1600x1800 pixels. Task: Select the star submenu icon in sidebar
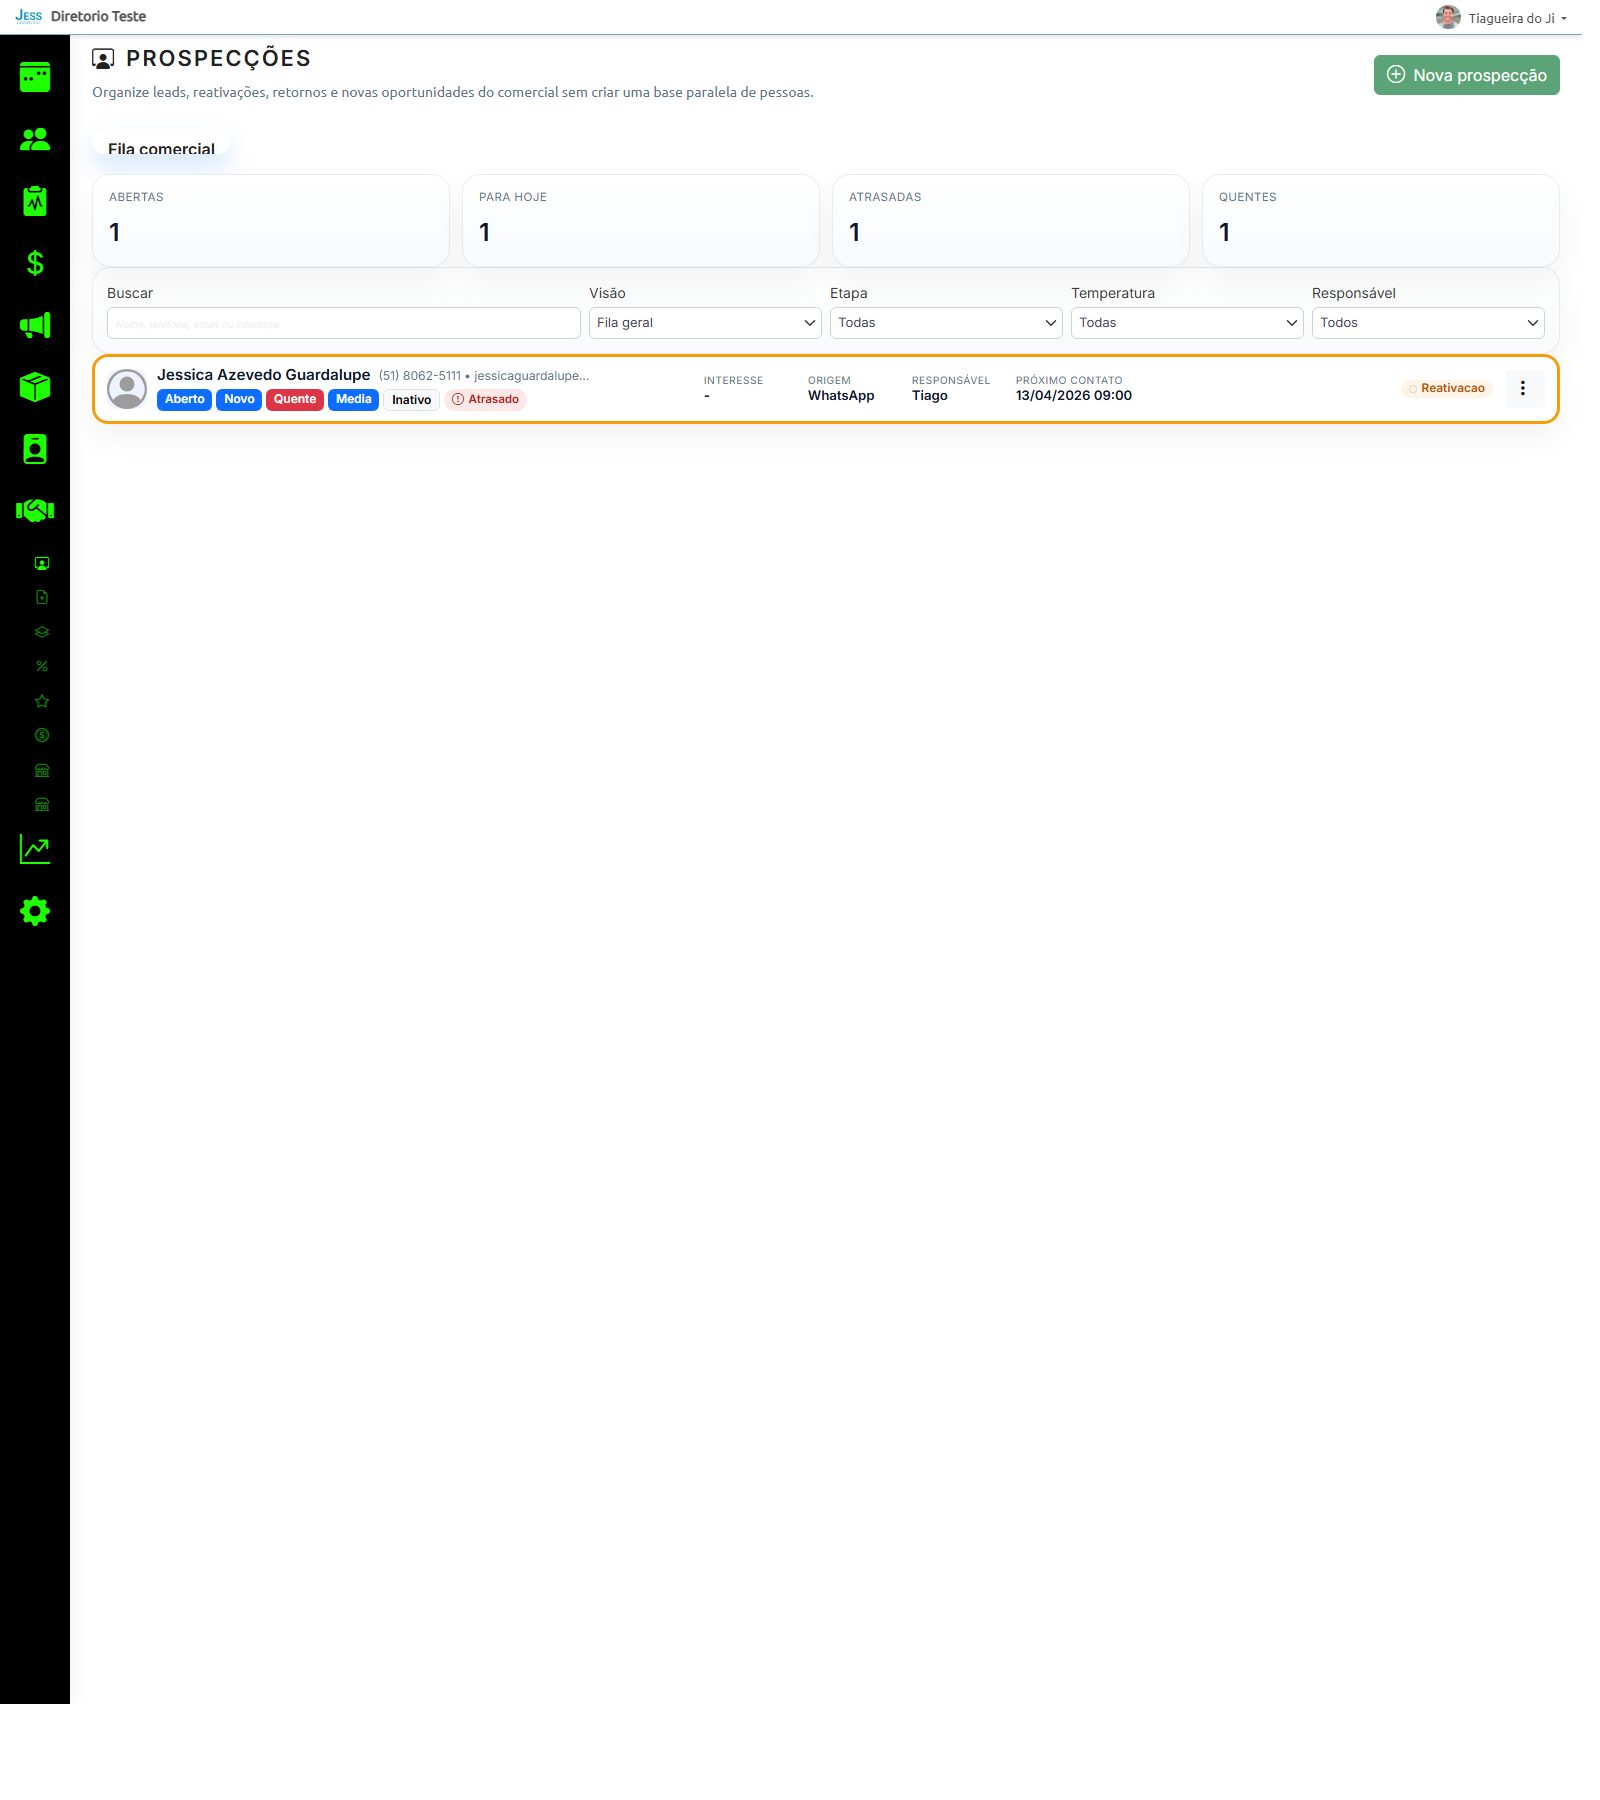42,701
